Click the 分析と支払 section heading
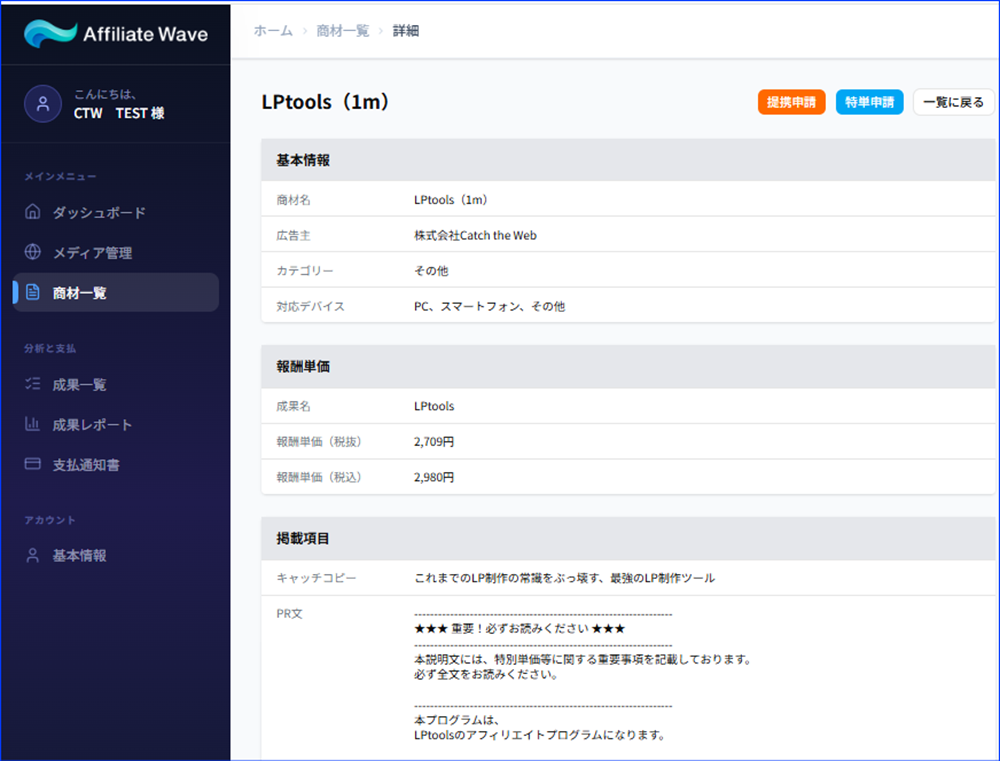This screenshot has width=1000, height=761. (50, 348)
